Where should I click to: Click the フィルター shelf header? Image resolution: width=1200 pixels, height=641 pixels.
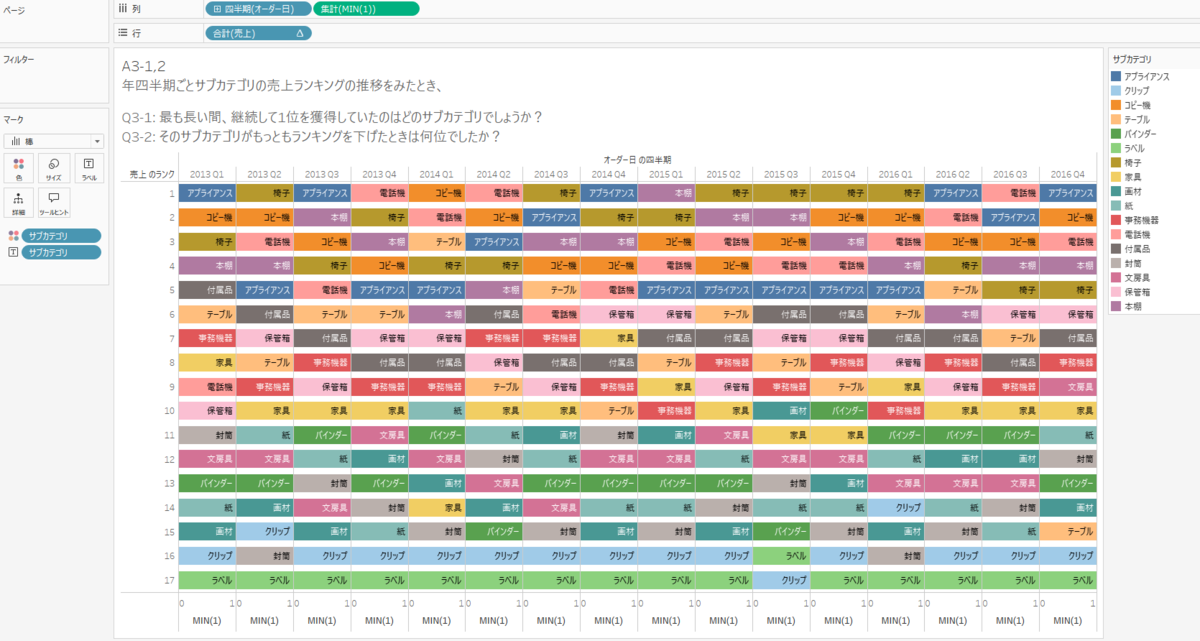click(x=20, y=60)
